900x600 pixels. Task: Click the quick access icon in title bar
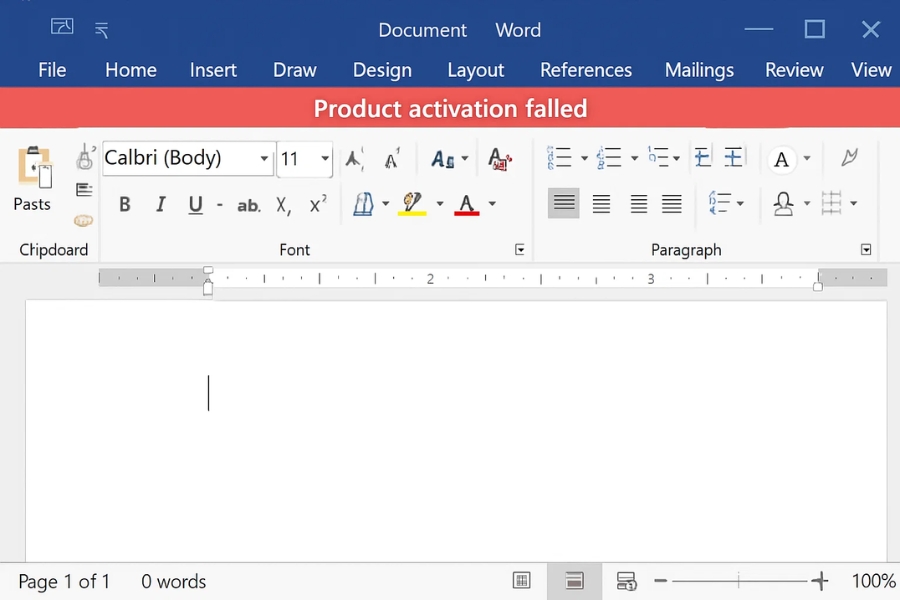[62, 26]
